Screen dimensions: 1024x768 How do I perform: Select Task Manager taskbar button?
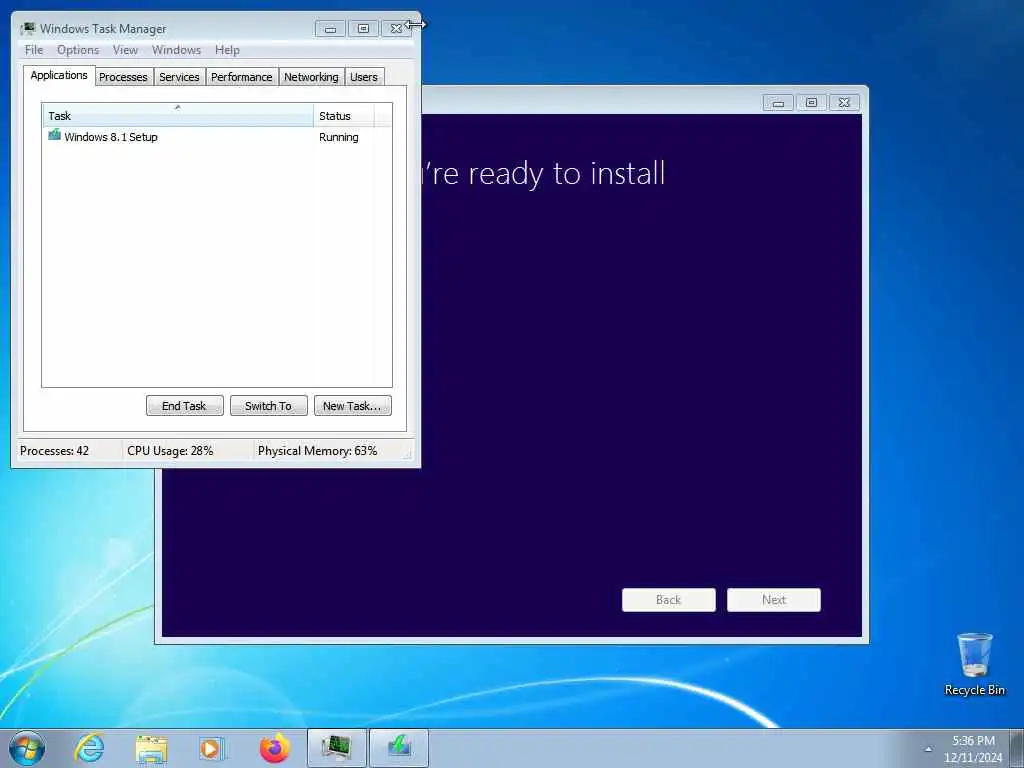[336, 748]
